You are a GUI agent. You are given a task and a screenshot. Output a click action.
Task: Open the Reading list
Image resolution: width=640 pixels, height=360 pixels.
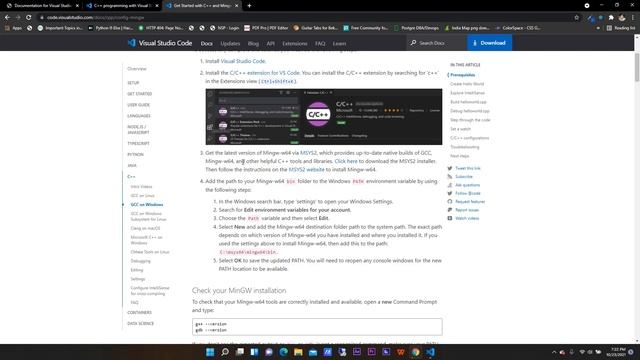pyautogui.click(x=621, y=28)
